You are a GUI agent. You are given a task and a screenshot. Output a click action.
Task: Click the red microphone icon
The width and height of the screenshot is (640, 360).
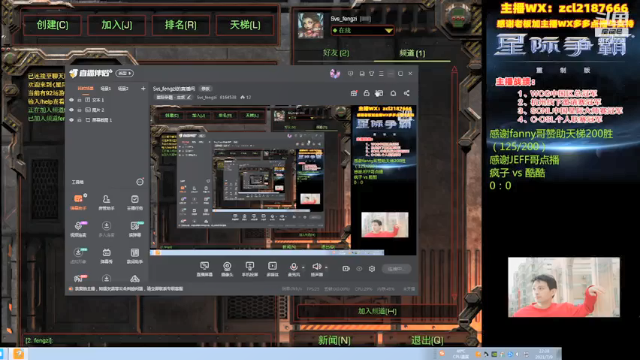(293, 268)
